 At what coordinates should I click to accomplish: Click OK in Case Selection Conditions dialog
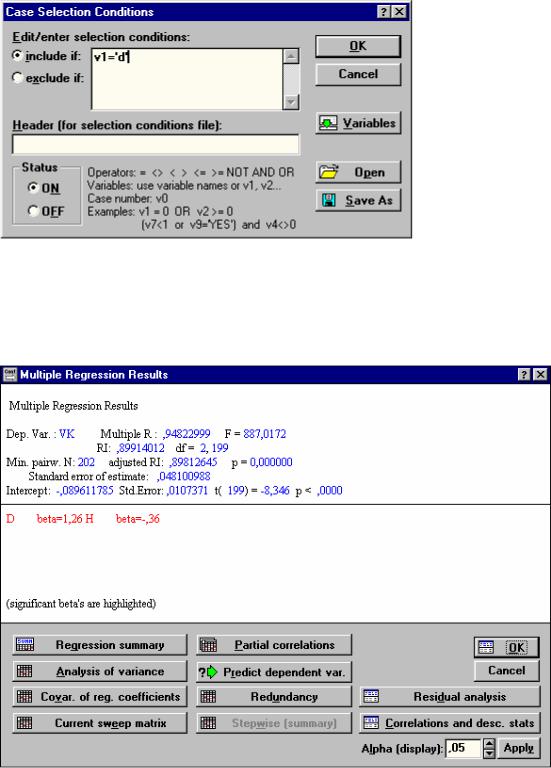[x=358, y=47]
